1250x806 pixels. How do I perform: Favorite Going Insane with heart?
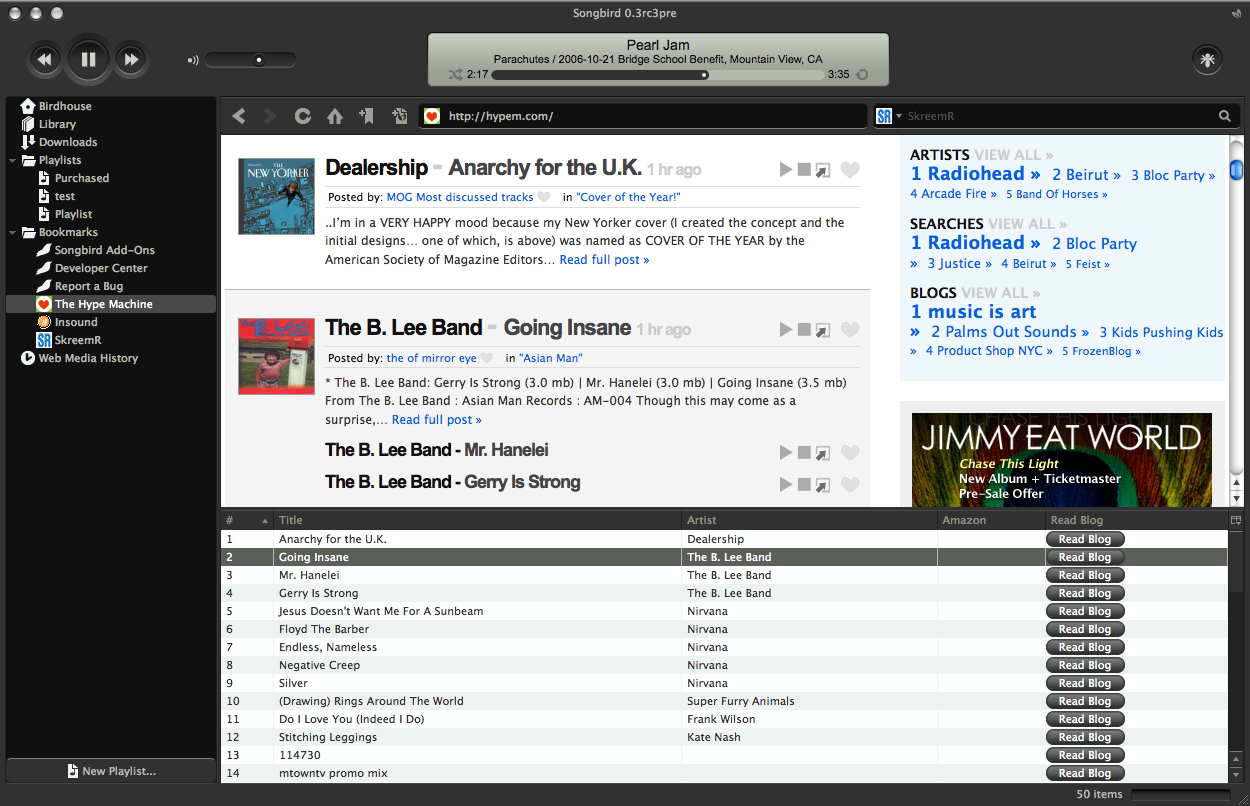coord(849,329)
